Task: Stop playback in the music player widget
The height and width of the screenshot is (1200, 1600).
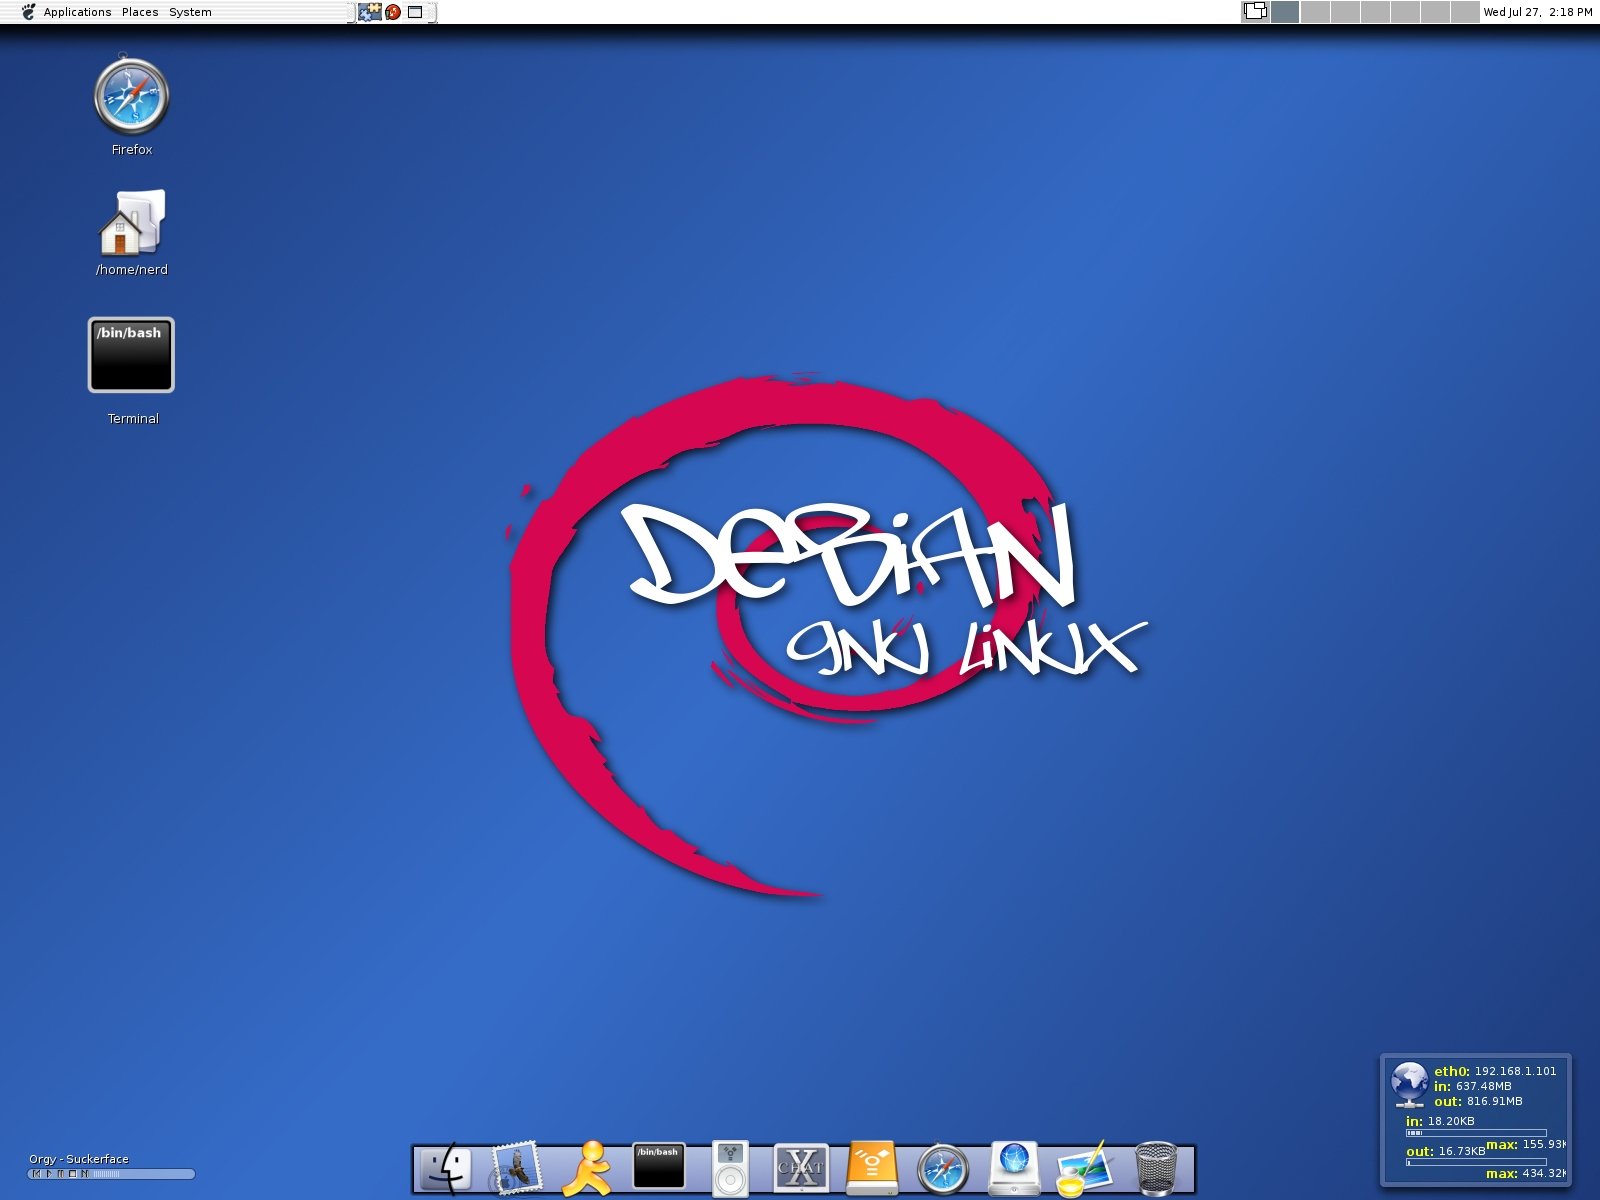Action: tap(72, 1174)
